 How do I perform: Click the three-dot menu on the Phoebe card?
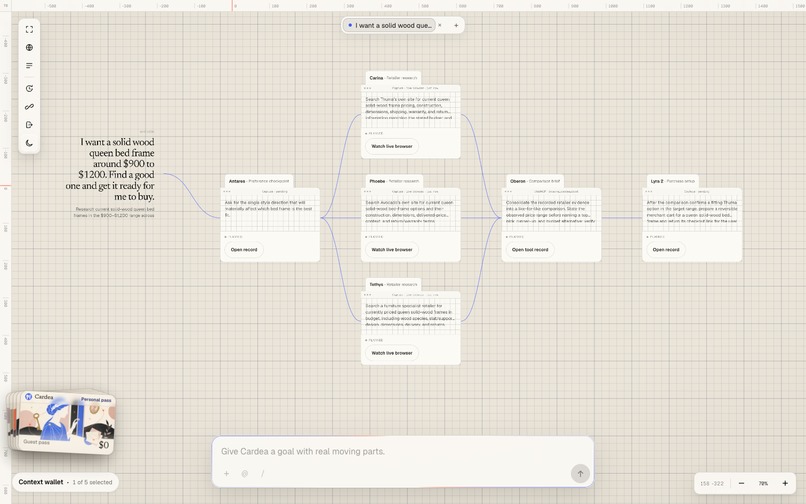point(367,191)
